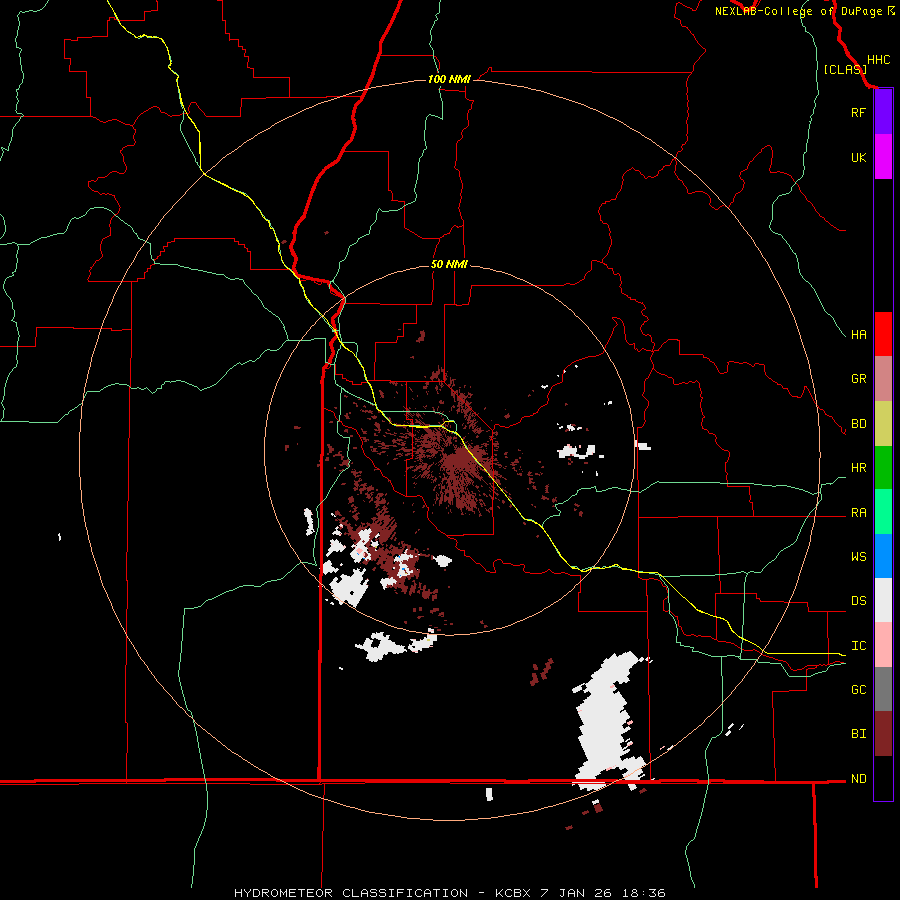
Task: Click the 'BD' legend label
Action: tap(859, 424)
